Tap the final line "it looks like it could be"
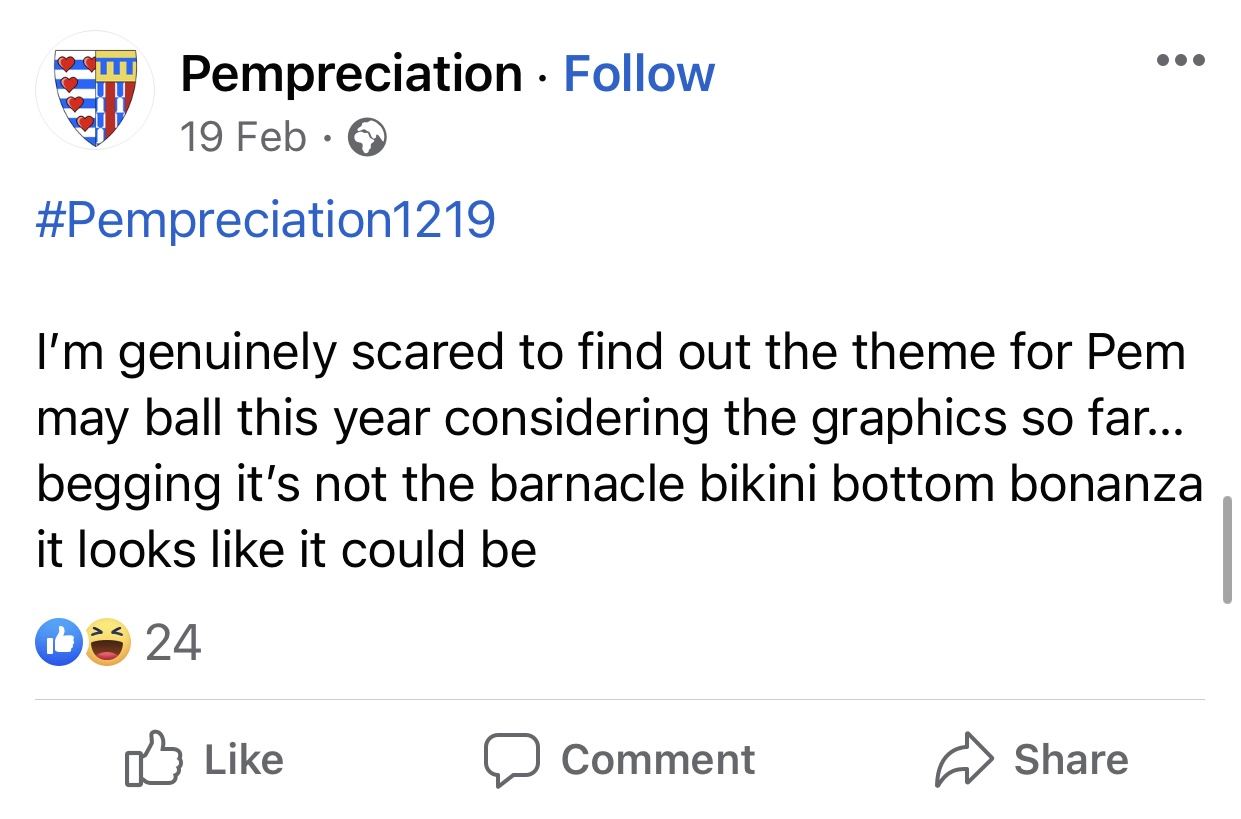This screenshot has width=1241, height=819. click(286, 550)
